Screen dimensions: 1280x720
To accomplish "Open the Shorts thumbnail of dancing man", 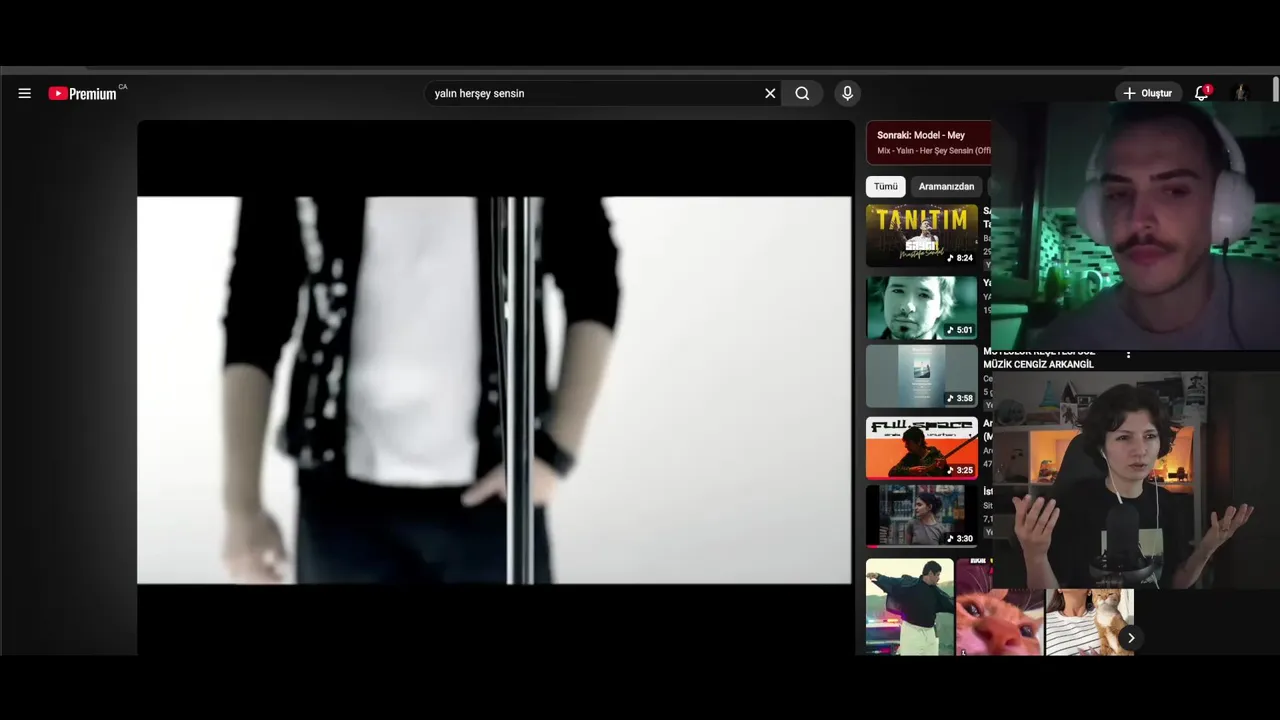I will pos(910,607).
